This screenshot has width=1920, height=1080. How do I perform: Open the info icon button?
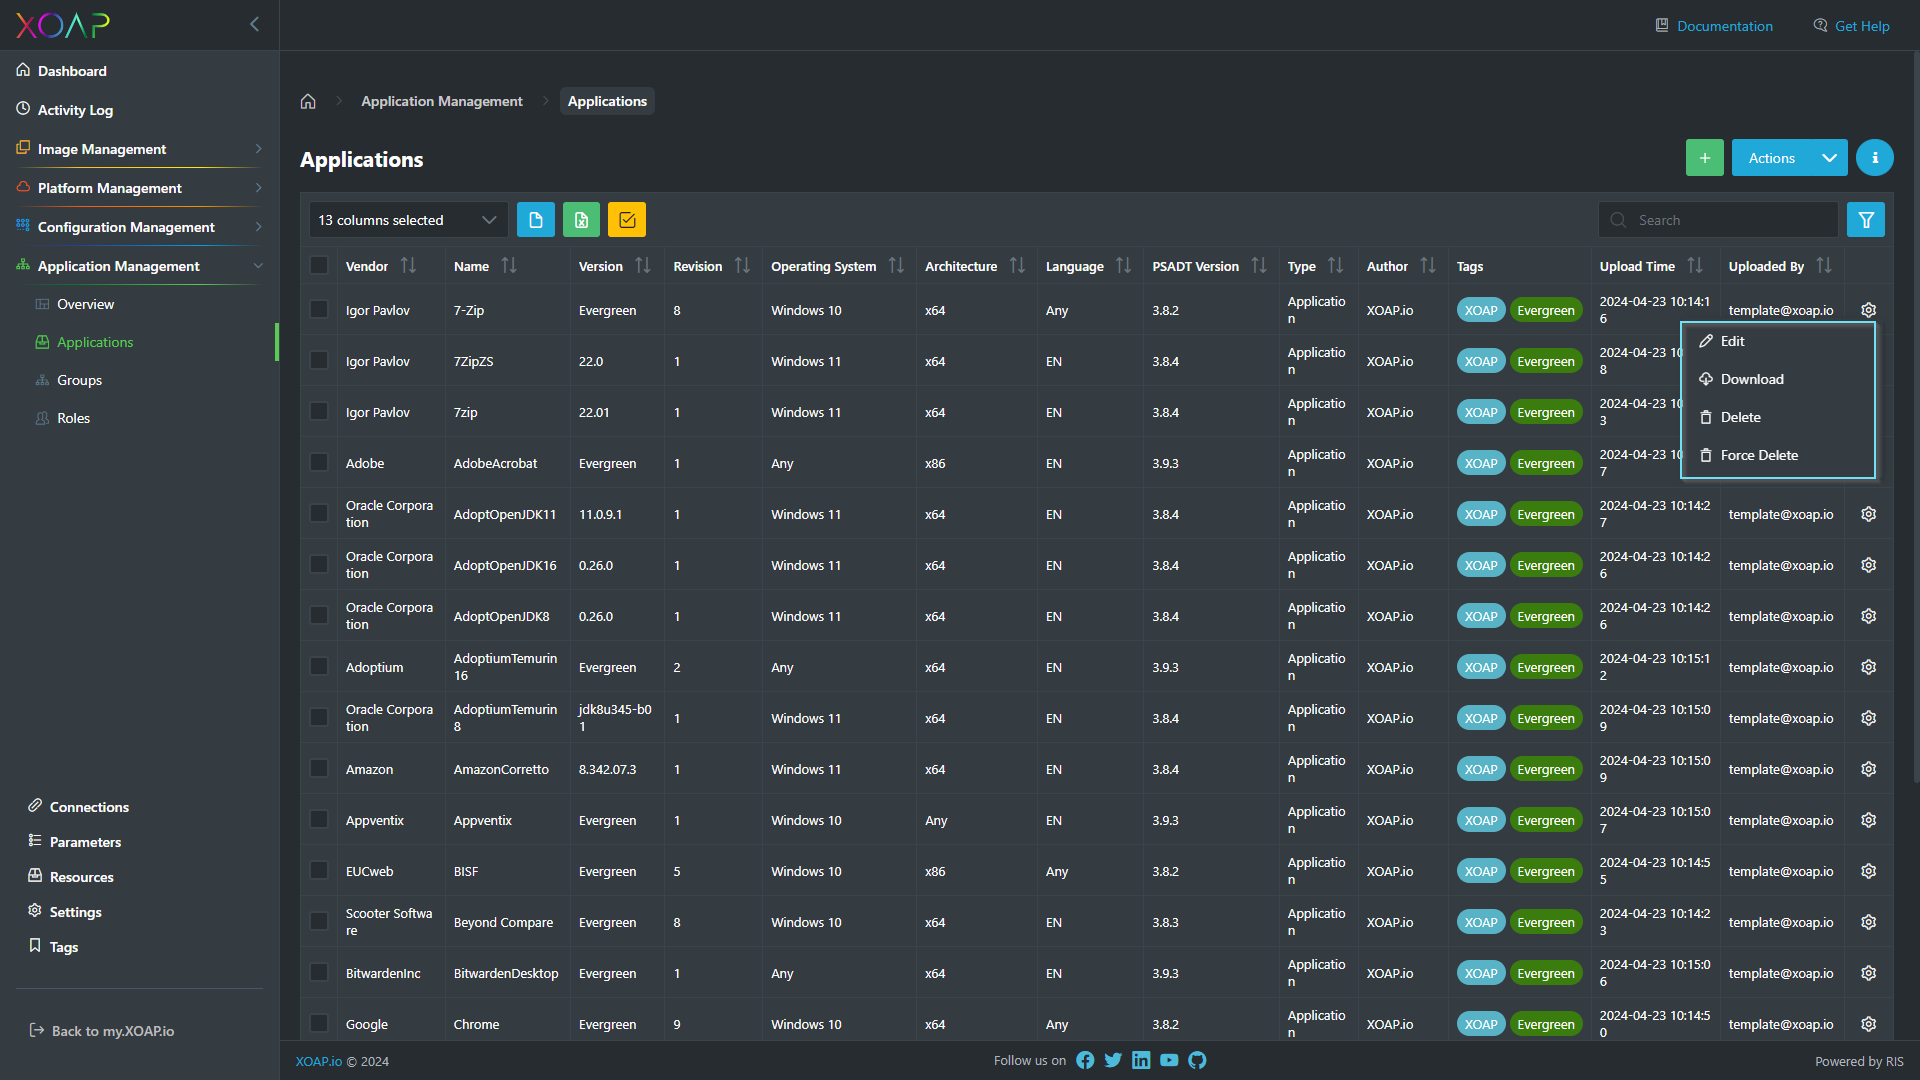click(x=1874, y=158)
